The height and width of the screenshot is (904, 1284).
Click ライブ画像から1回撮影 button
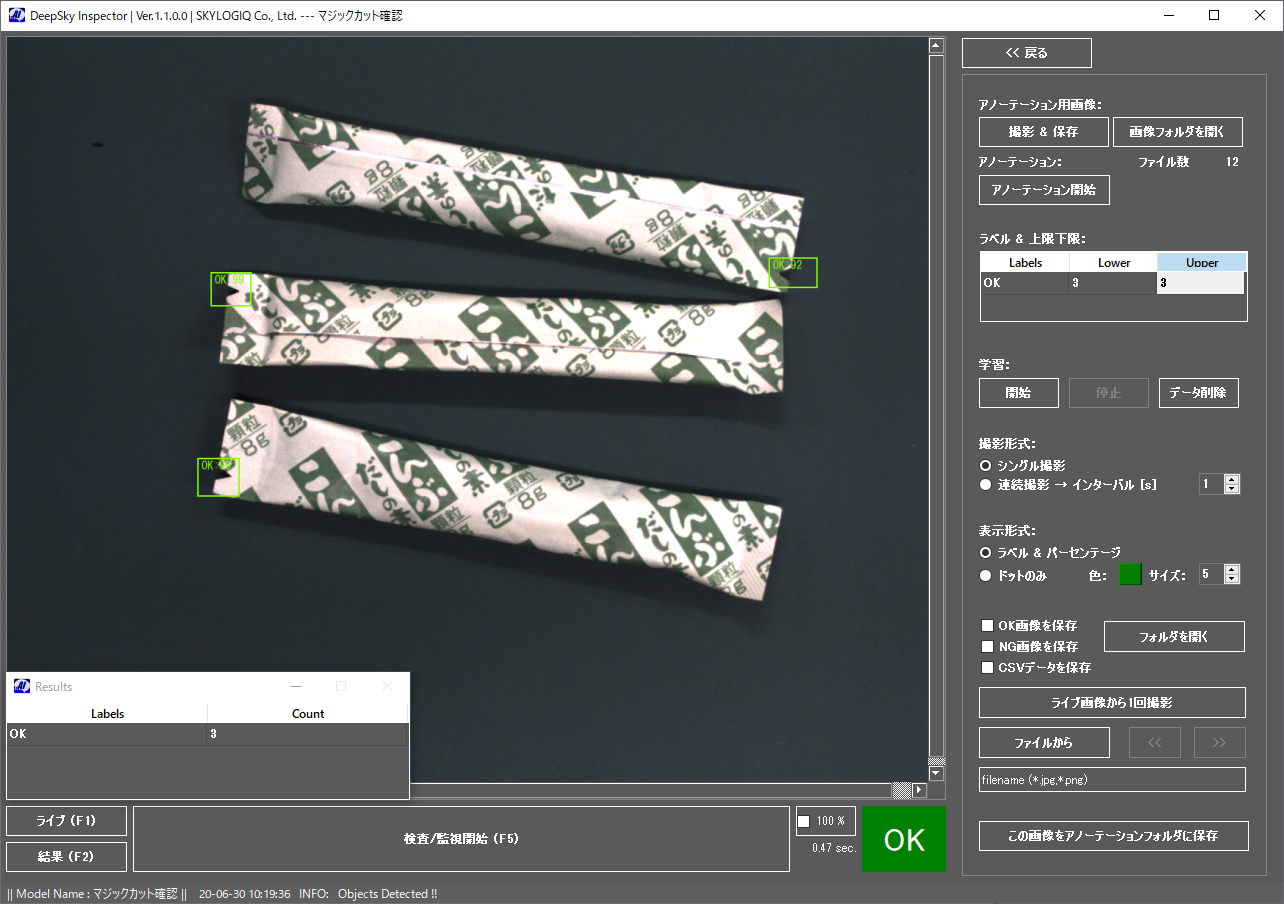(x=1112, y=702)
